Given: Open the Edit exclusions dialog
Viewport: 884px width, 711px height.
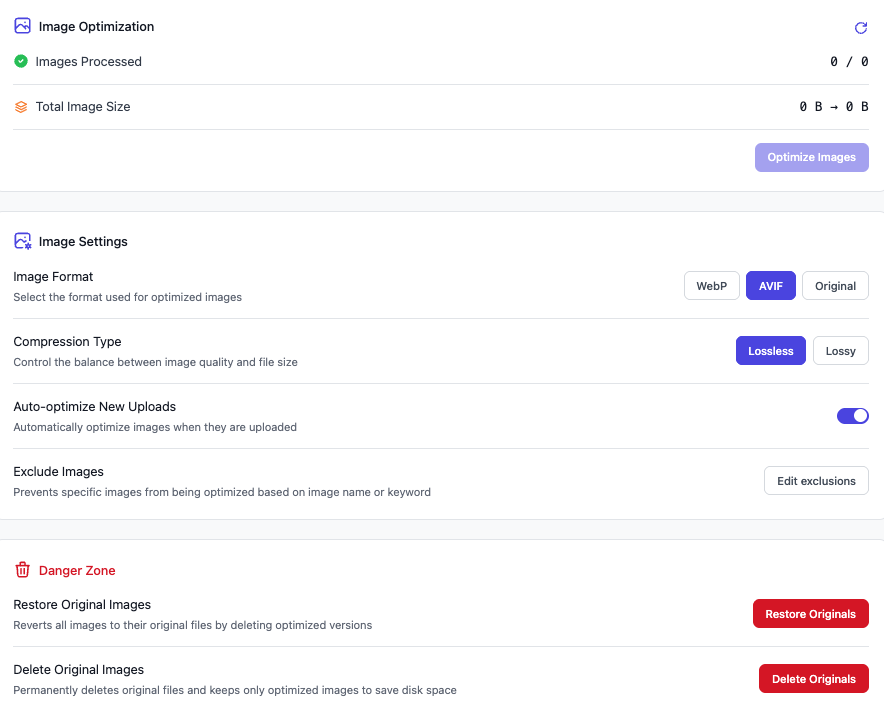Looking at the screenshot, I should pos(816,481).
